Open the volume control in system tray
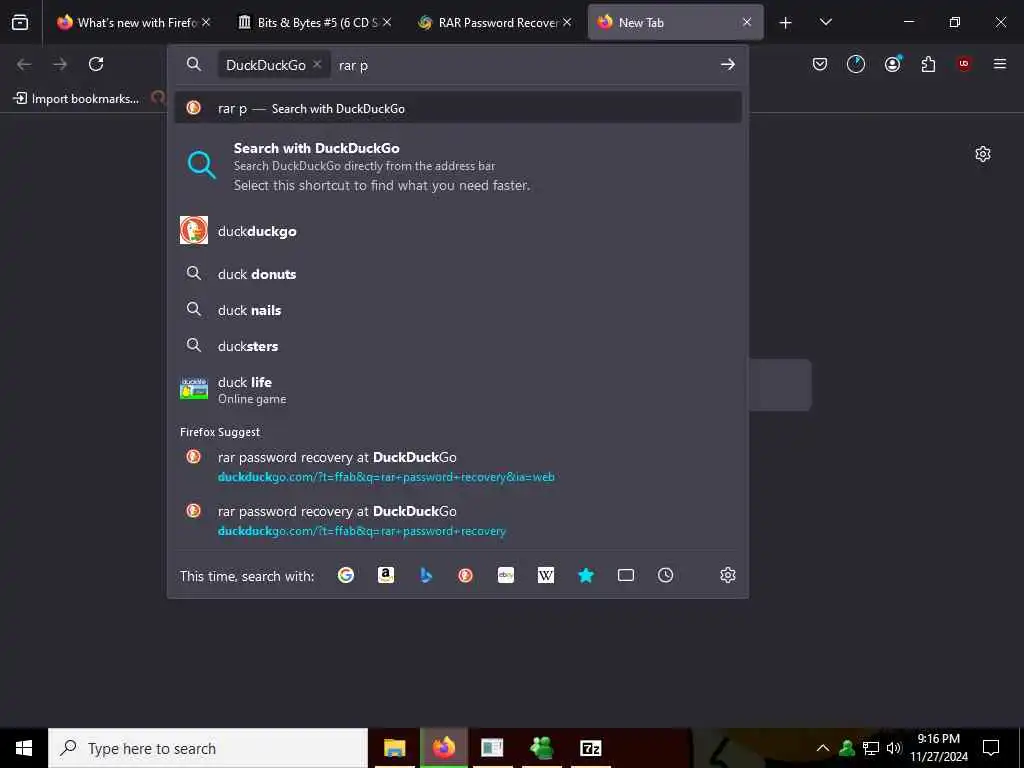This screenshot has width=1024, height=768. pyautogui.click(x=894, y=748)
